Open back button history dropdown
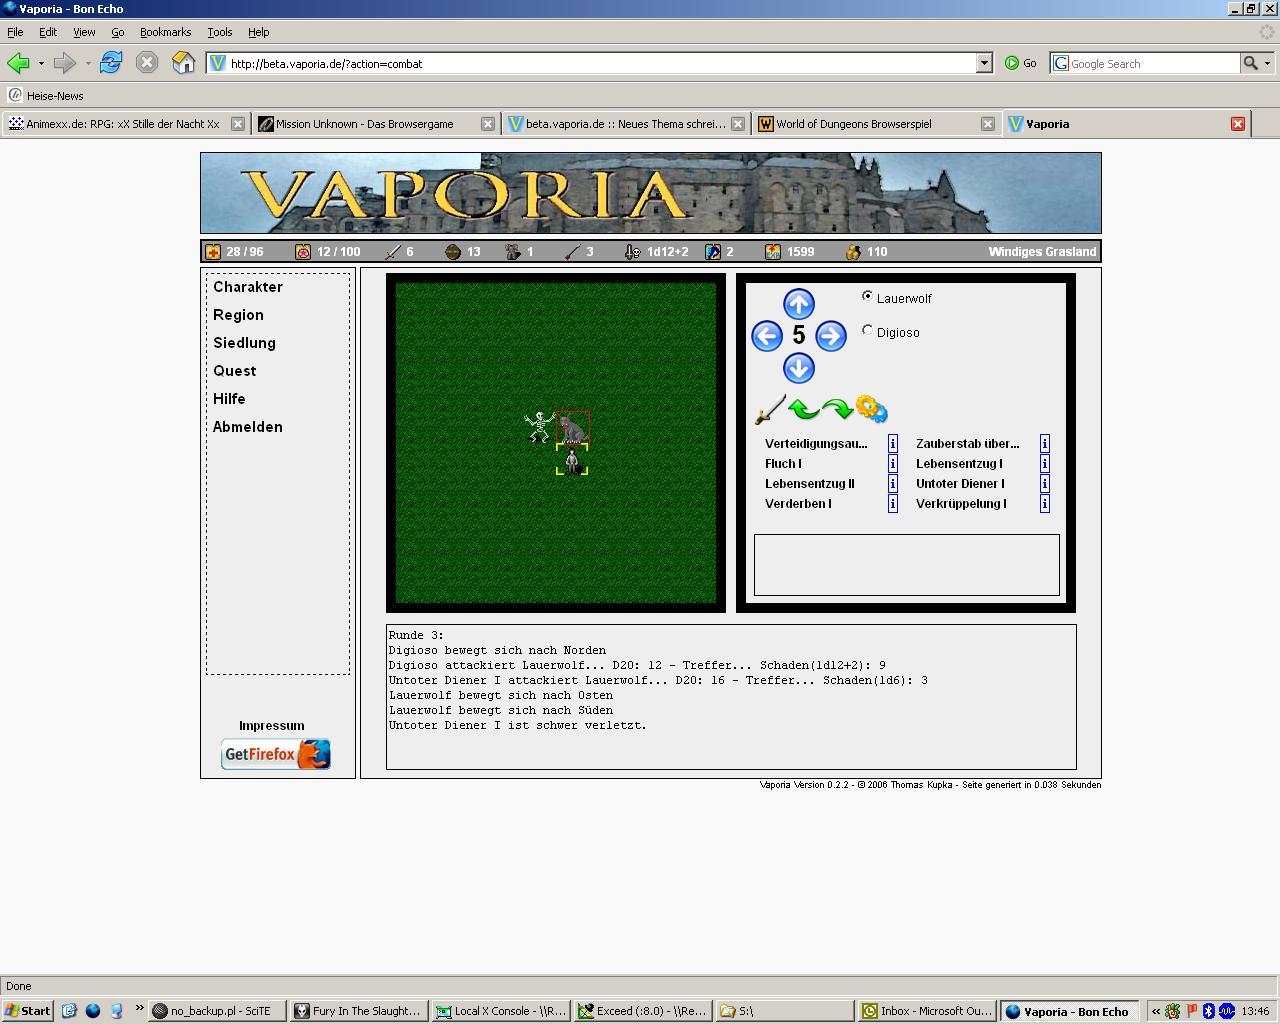This screenshot has width=1280, height=1024. click(x=41, y=63)
